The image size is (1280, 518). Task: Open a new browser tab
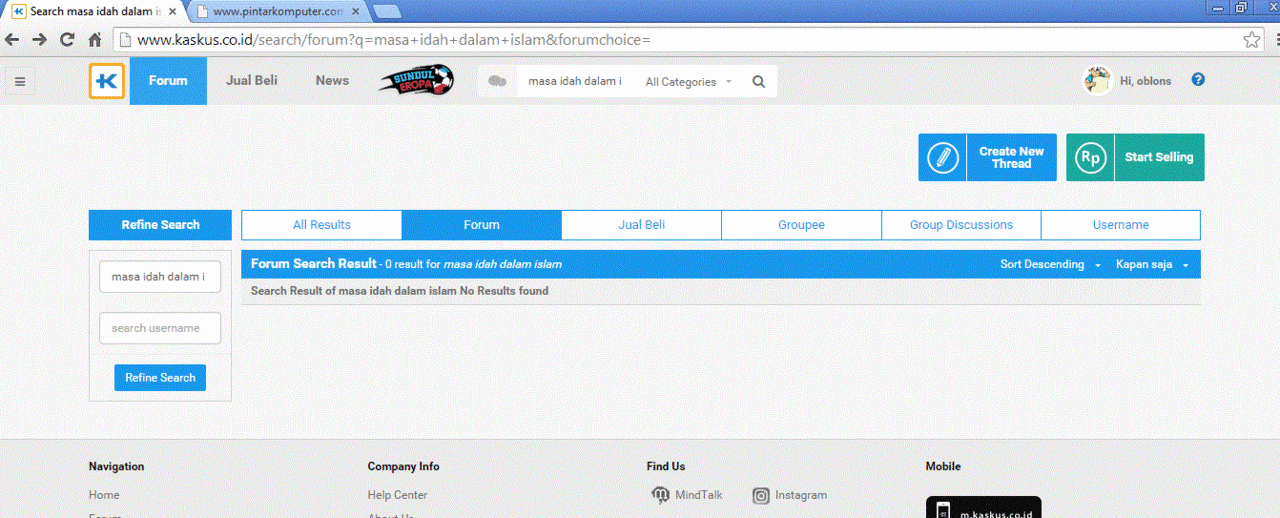coord(386,12)
